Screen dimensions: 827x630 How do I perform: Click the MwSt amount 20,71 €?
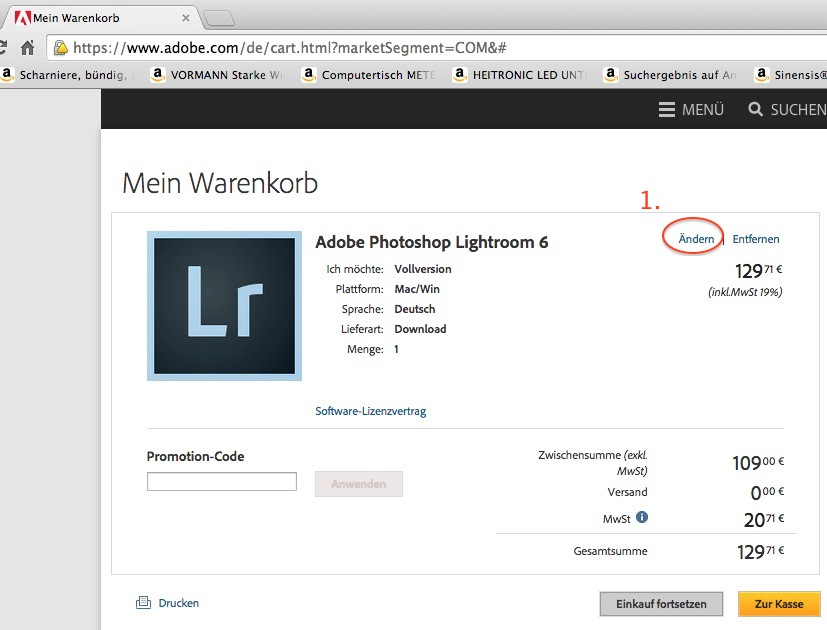click(x=764, y=520)
